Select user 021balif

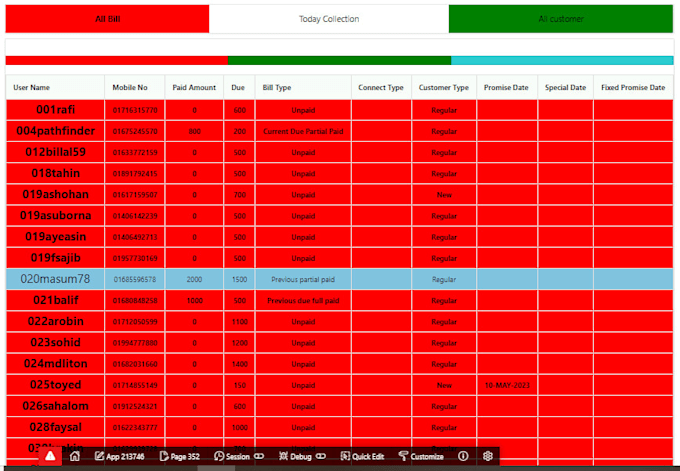[x=56, y=300]
